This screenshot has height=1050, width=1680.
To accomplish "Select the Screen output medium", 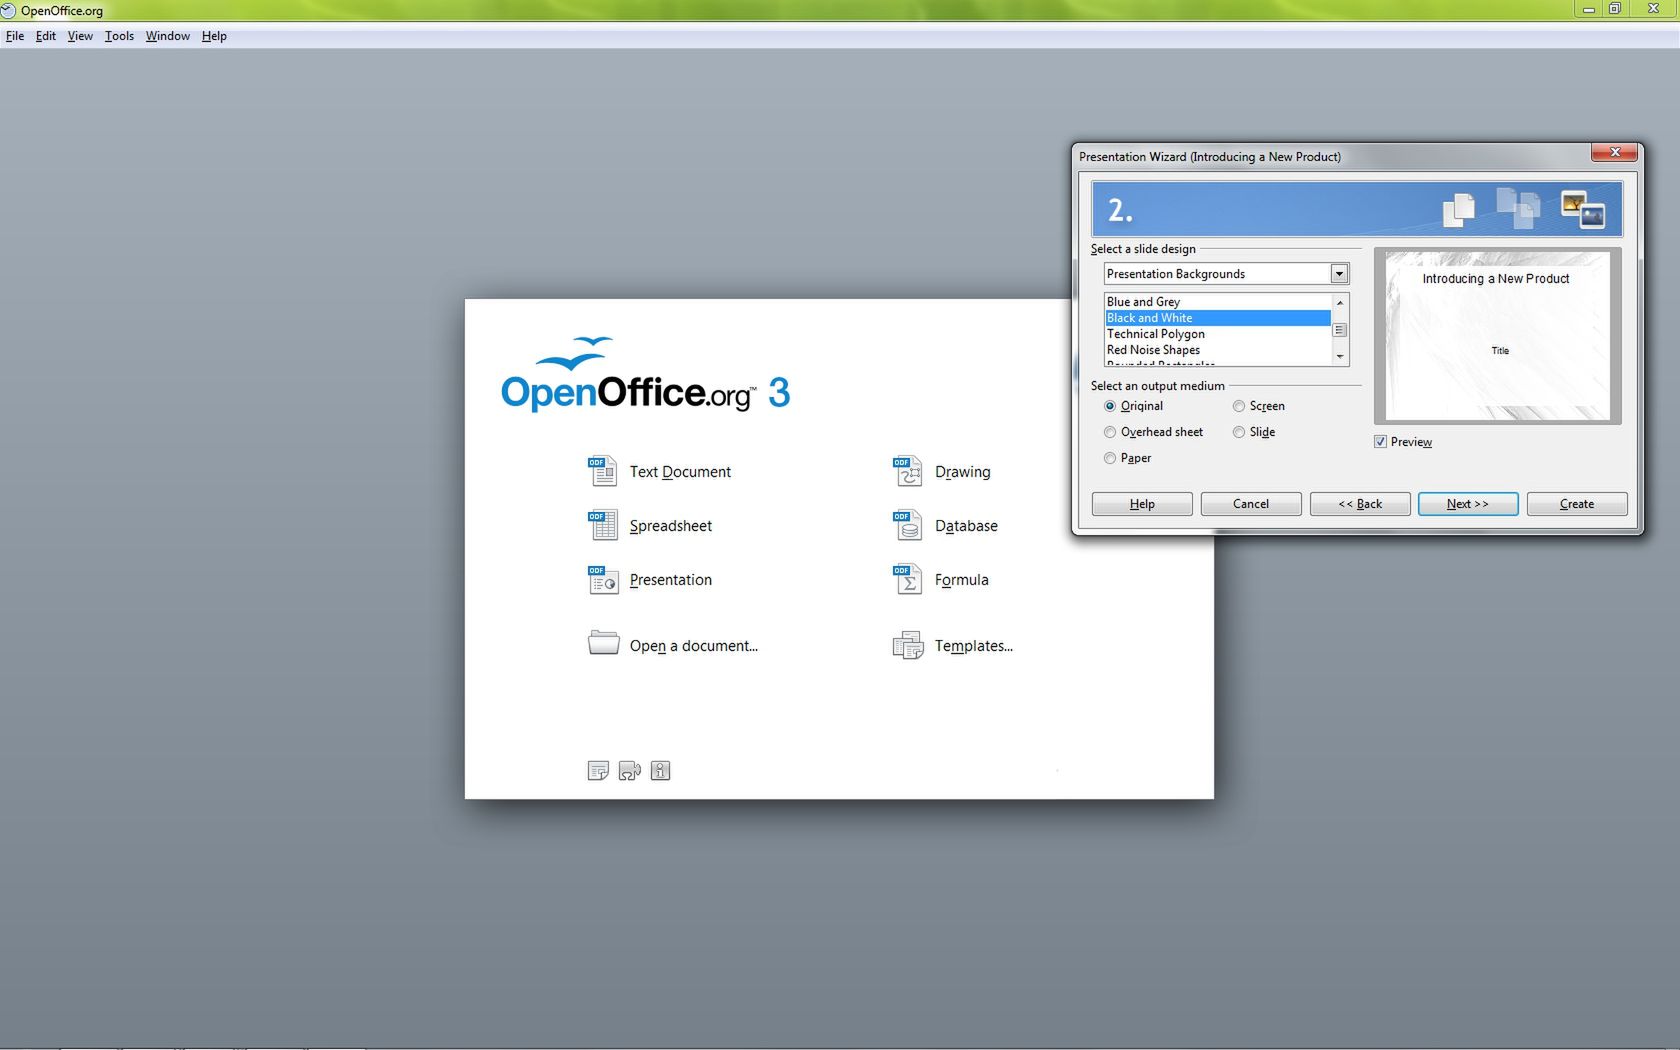I will 1239,406.
